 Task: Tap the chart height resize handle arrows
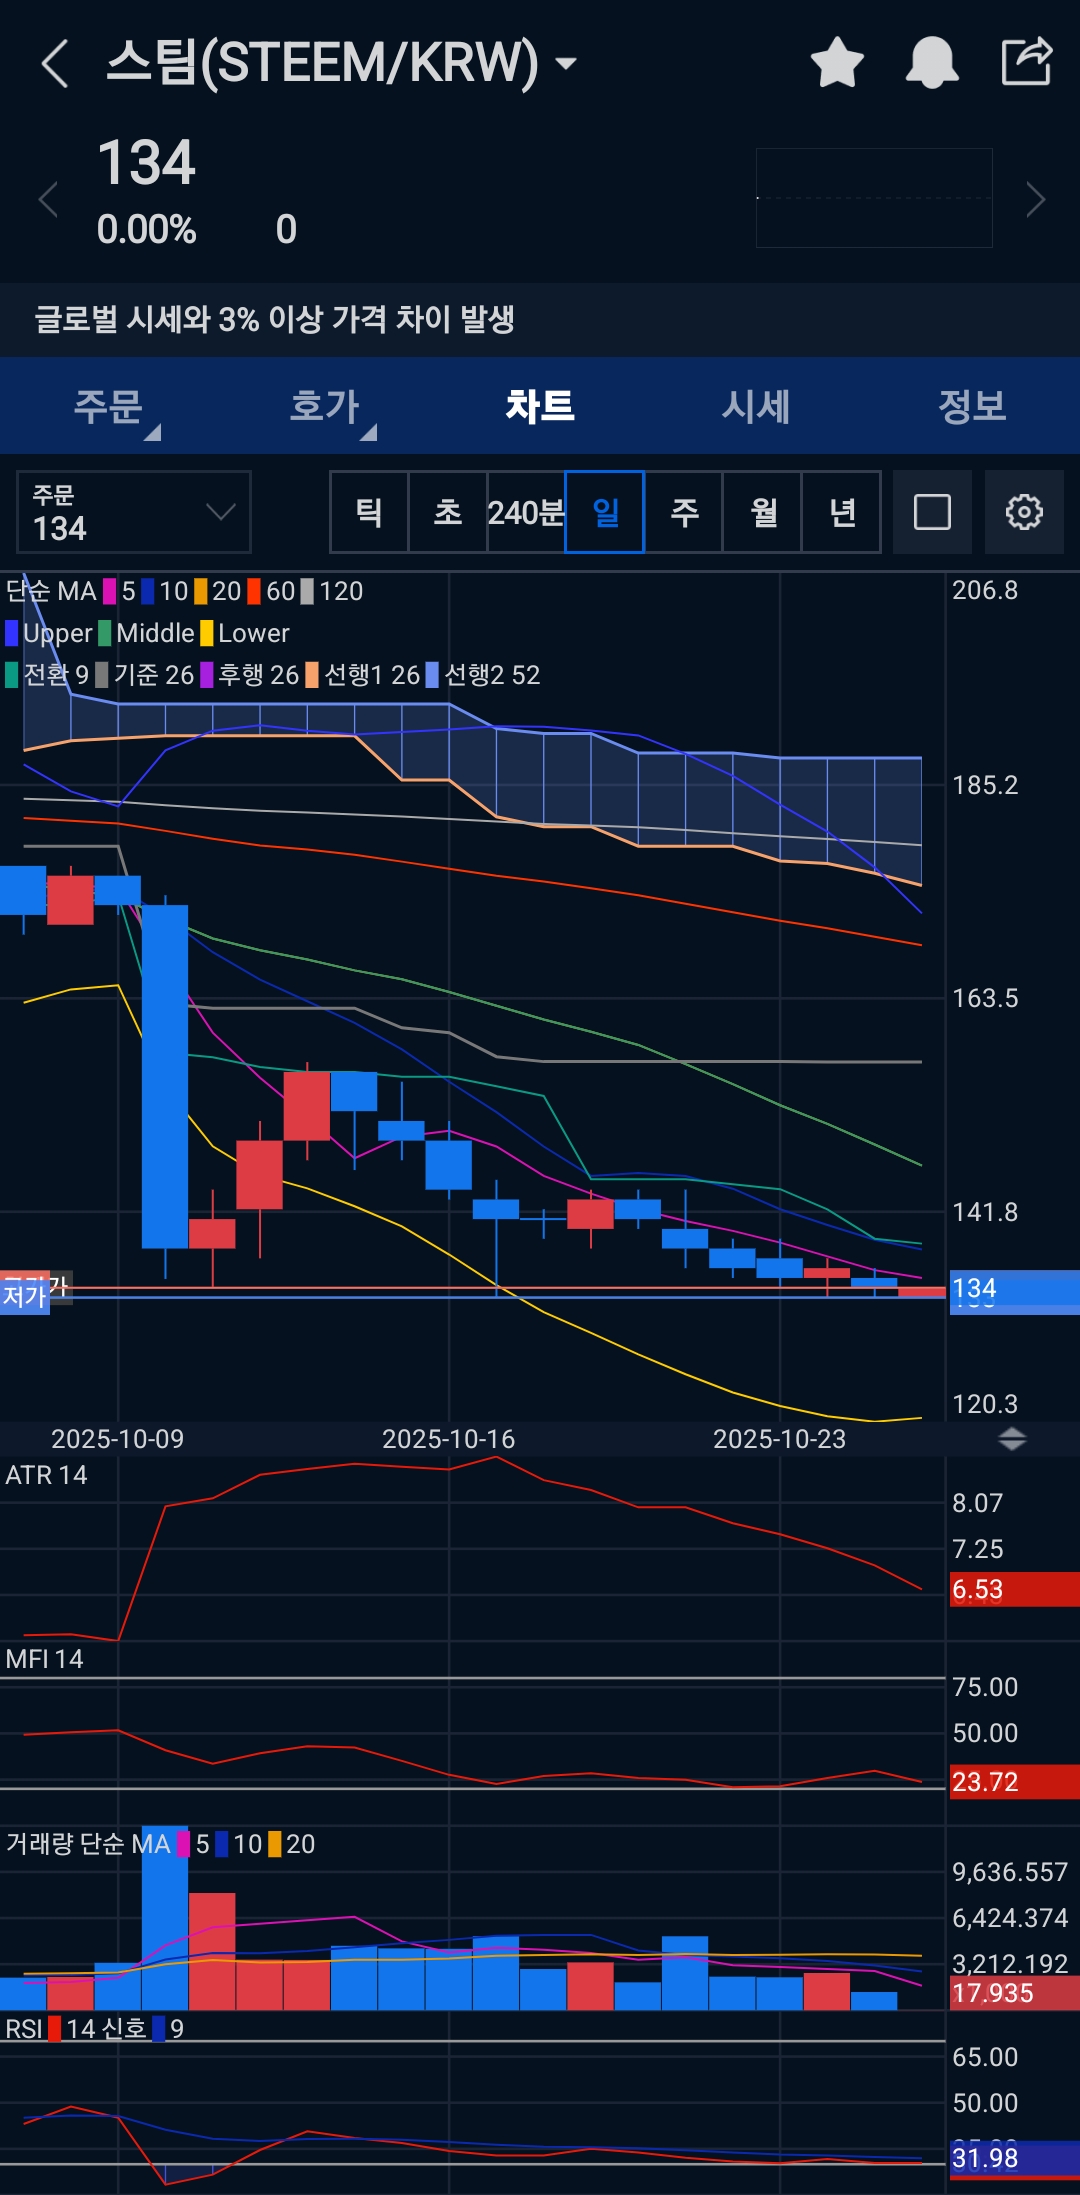pyautogui.click(x=1013, y=1439)
